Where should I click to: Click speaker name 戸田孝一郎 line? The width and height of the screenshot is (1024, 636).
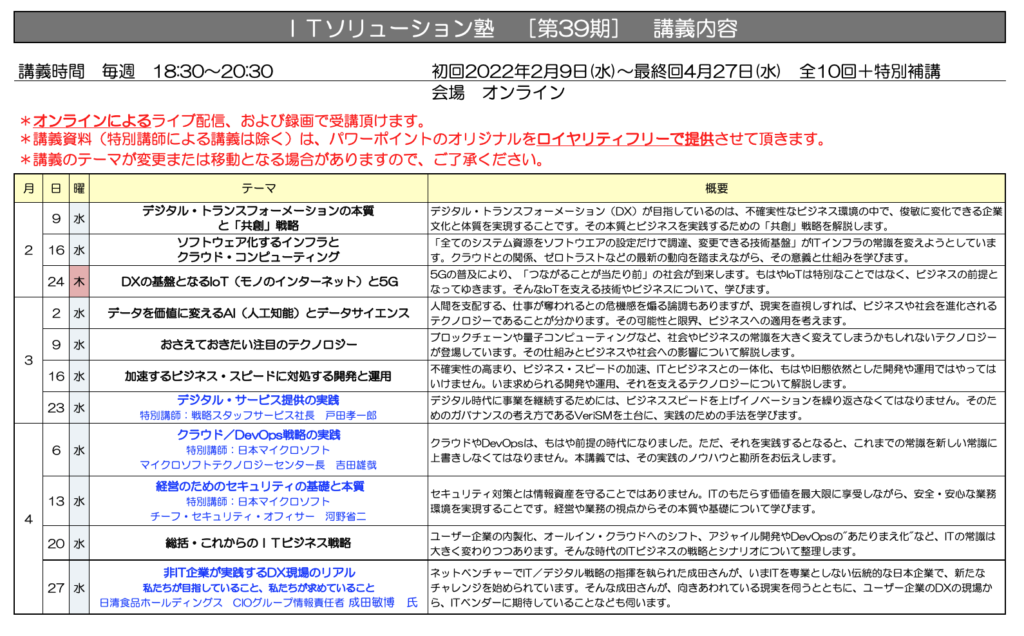tap(258, 415)
